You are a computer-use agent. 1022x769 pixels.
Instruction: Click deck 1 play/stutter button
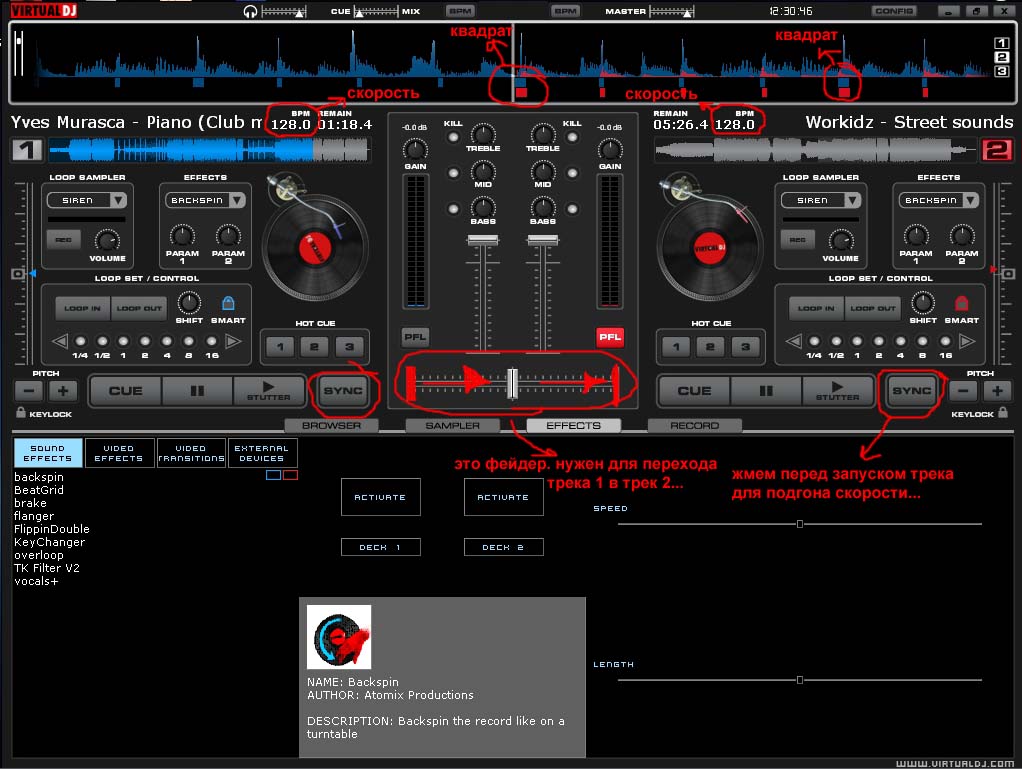(269, 390)
